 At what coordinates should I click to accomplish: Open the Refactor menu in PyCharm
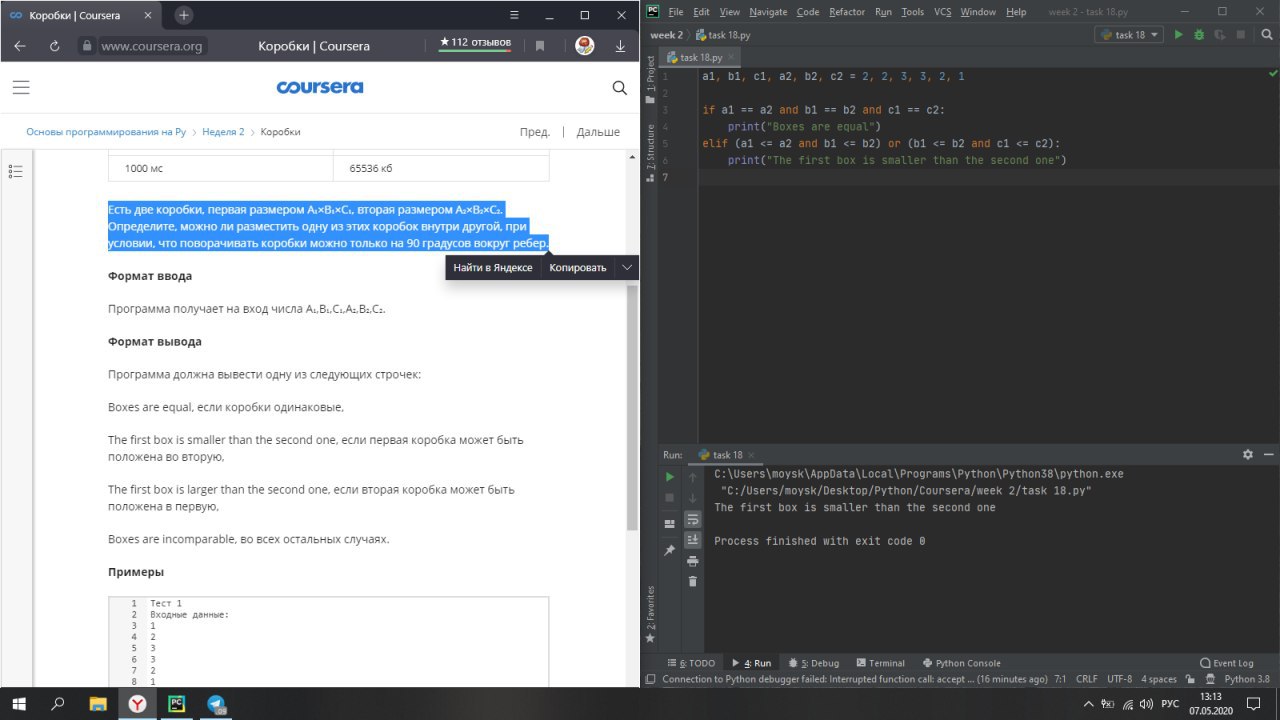click(847, 12)
